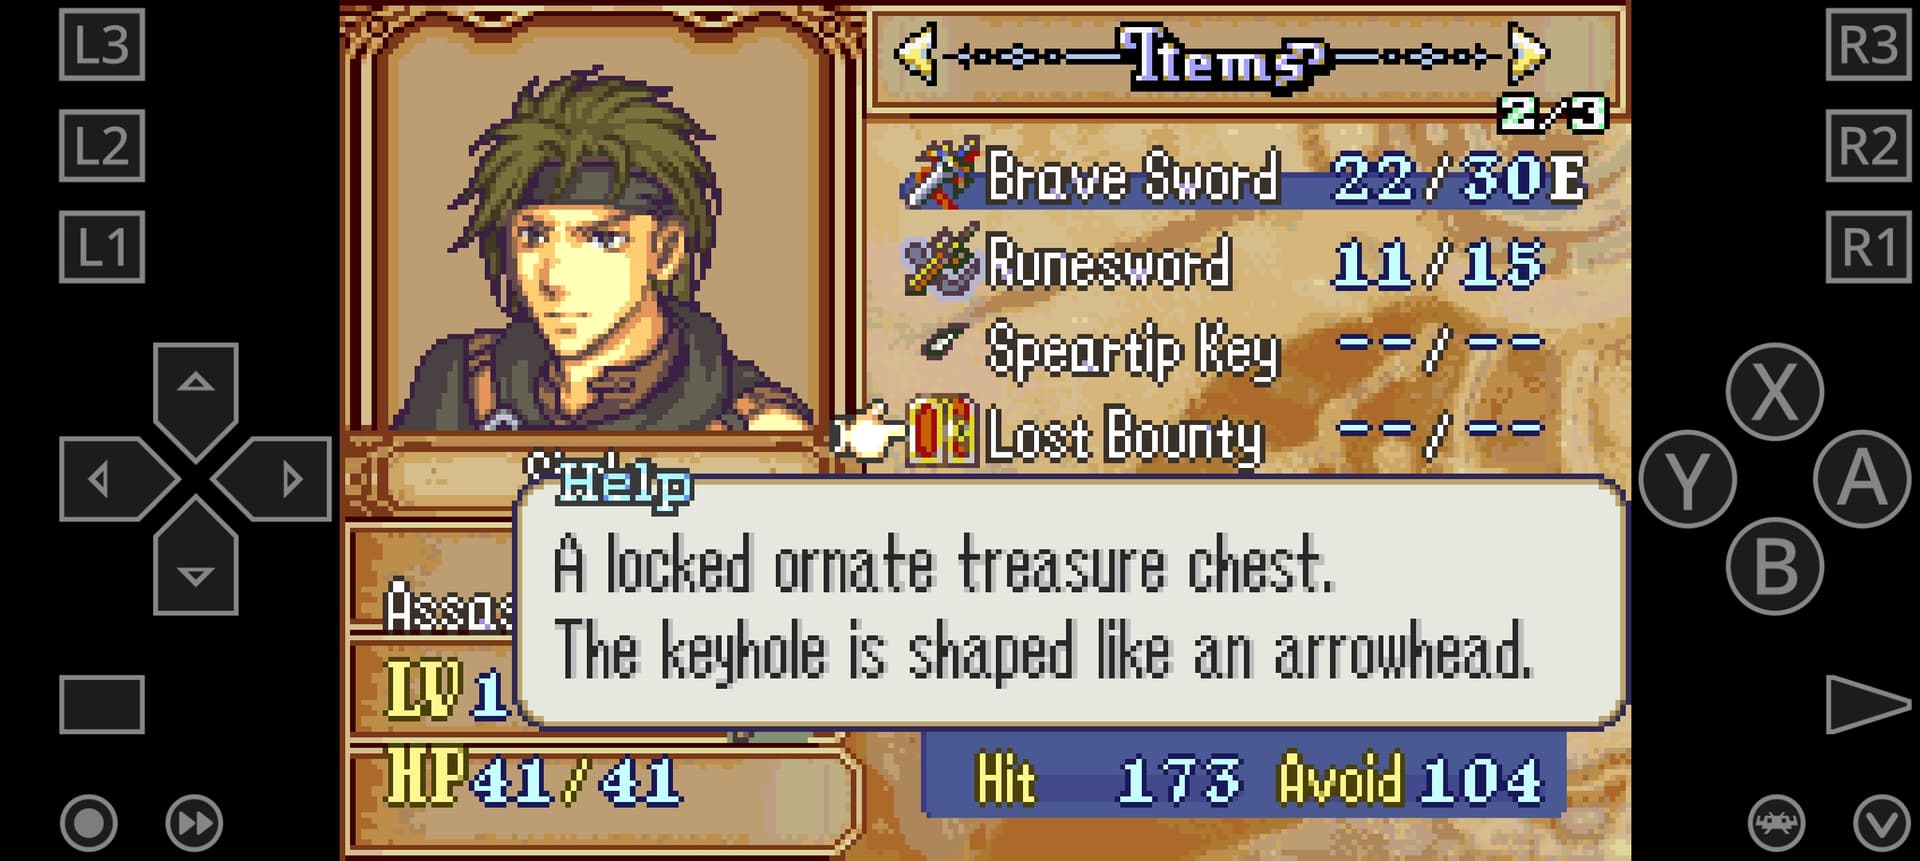This screenshot has height=861, width=1920.
Task: Go to next page with right Items arrow
Action: (x=1527, y=54)
